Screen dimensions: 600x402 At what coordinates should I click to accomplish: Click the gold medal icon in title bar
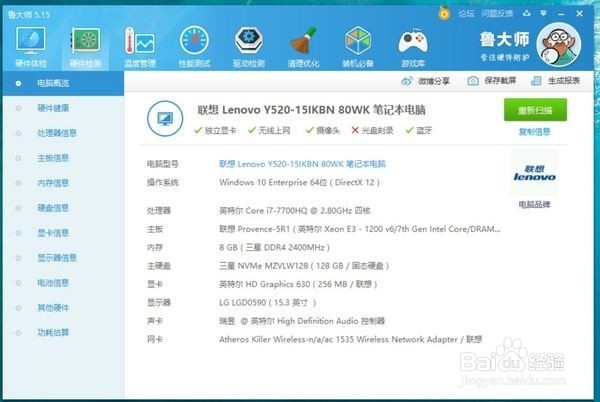[444, 13]
